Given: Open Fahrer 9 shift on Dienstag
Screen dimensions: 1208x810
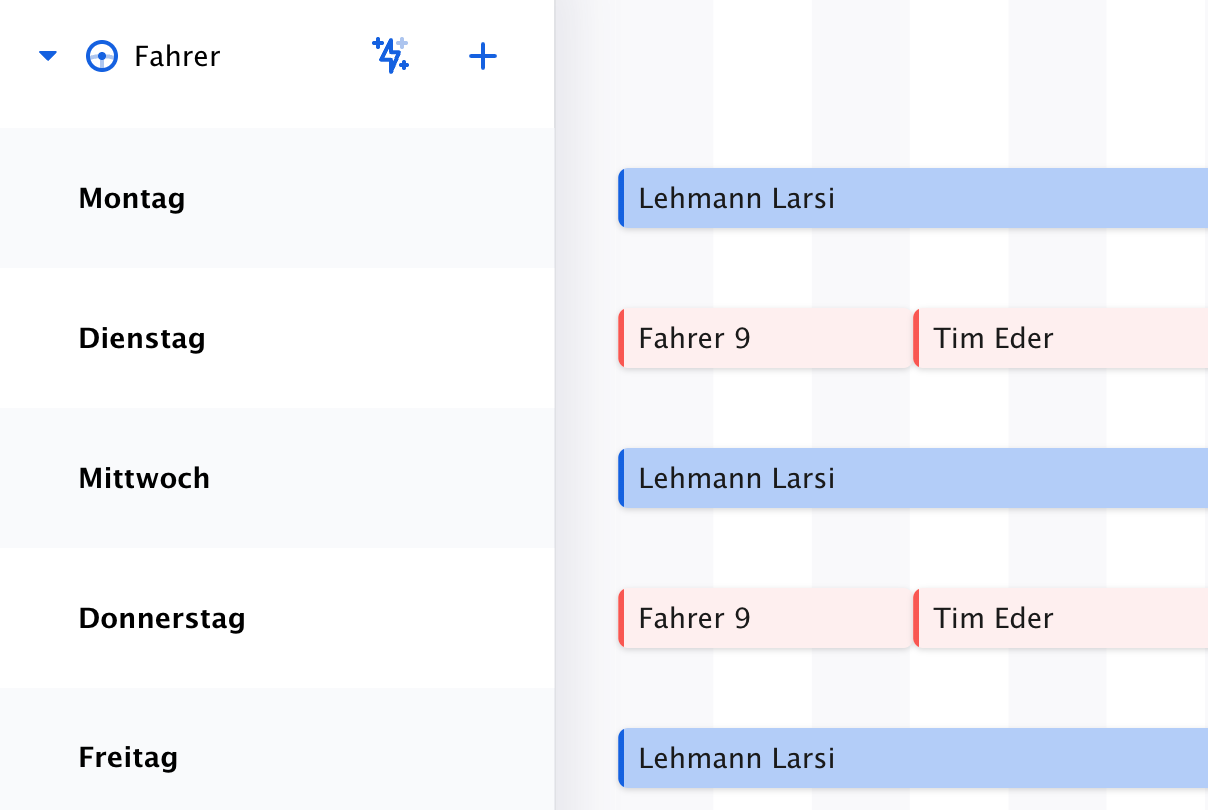Looking at the screenshot, I should [x=765, y=338].
